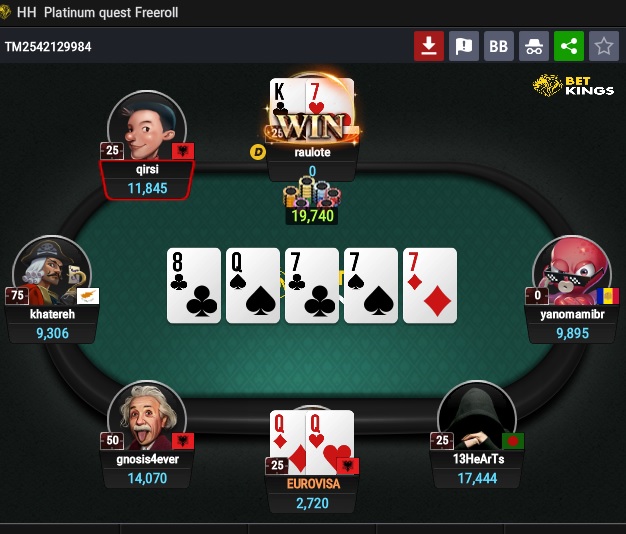Open qirsi's player avatar
The width and height of the screenshot is (626, 534).
(x=147, y=127)
